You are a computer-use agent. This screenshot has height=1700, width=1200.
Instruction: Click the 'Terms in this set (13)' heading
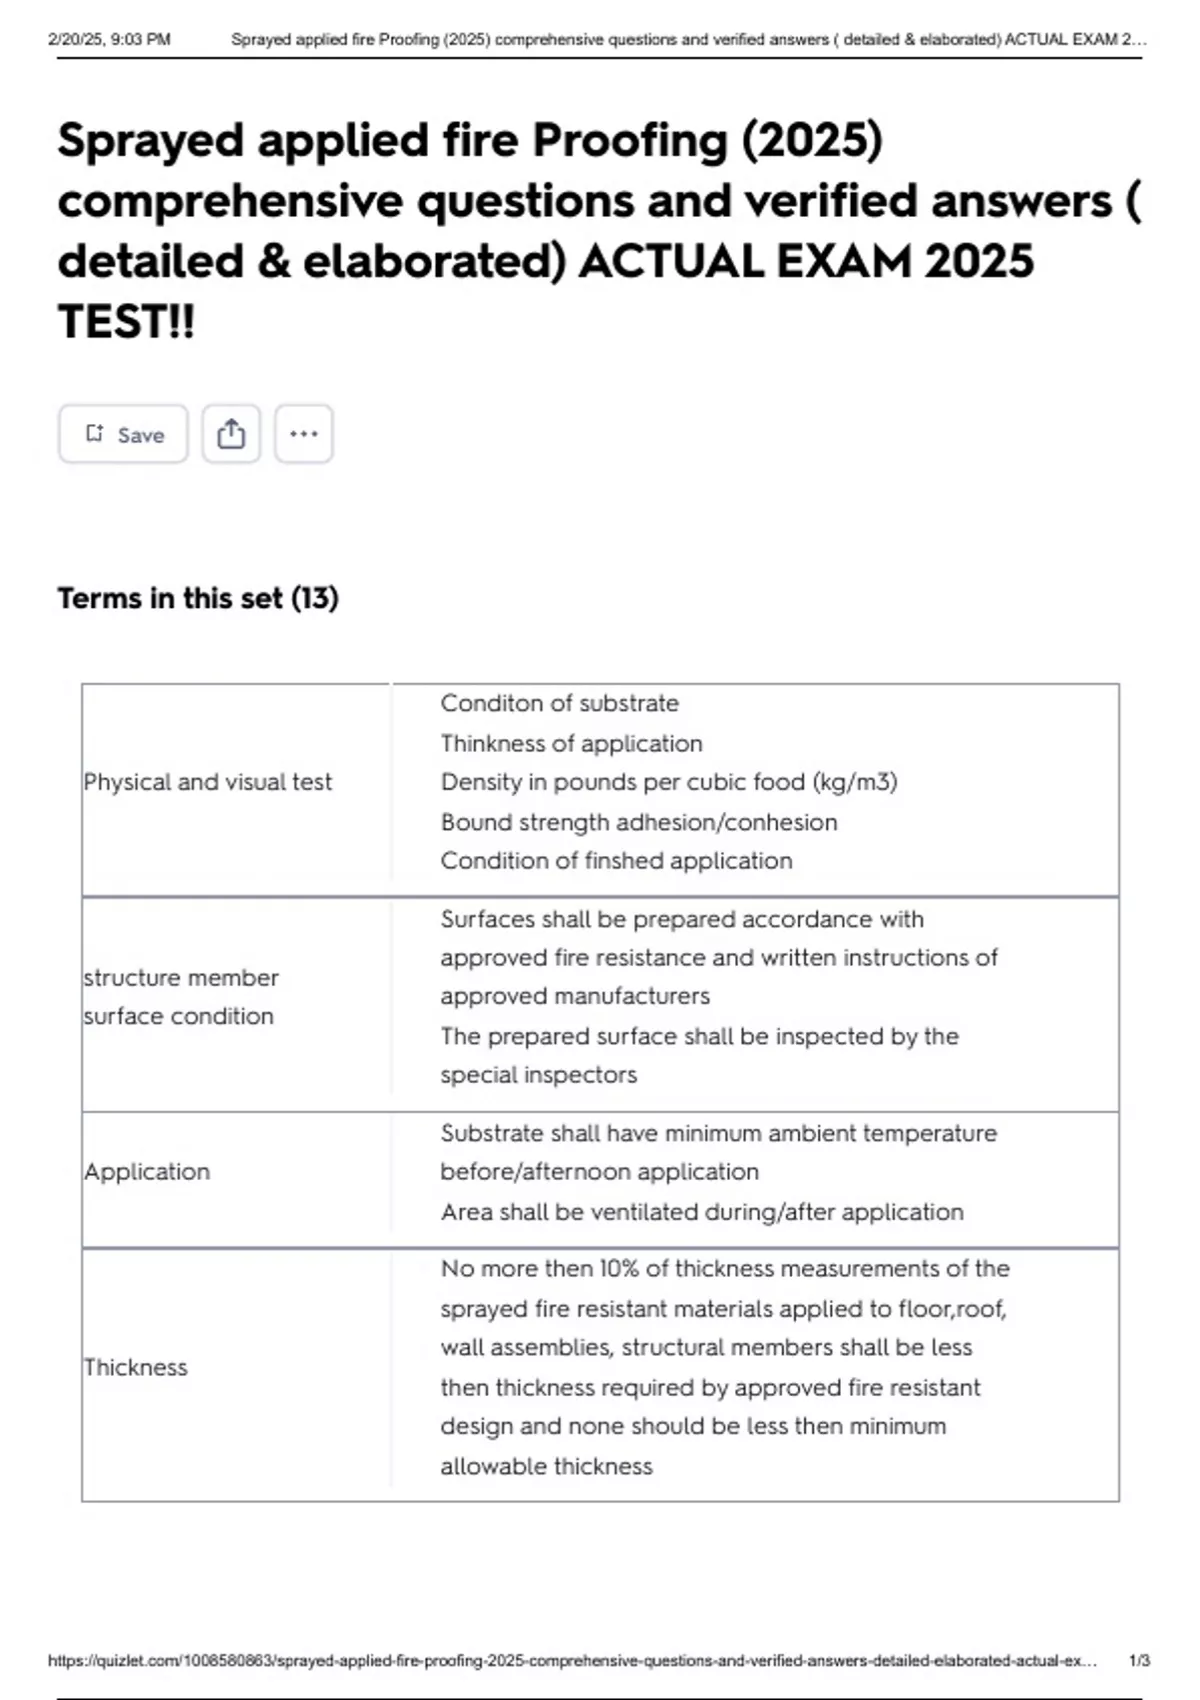click(198, 597)
